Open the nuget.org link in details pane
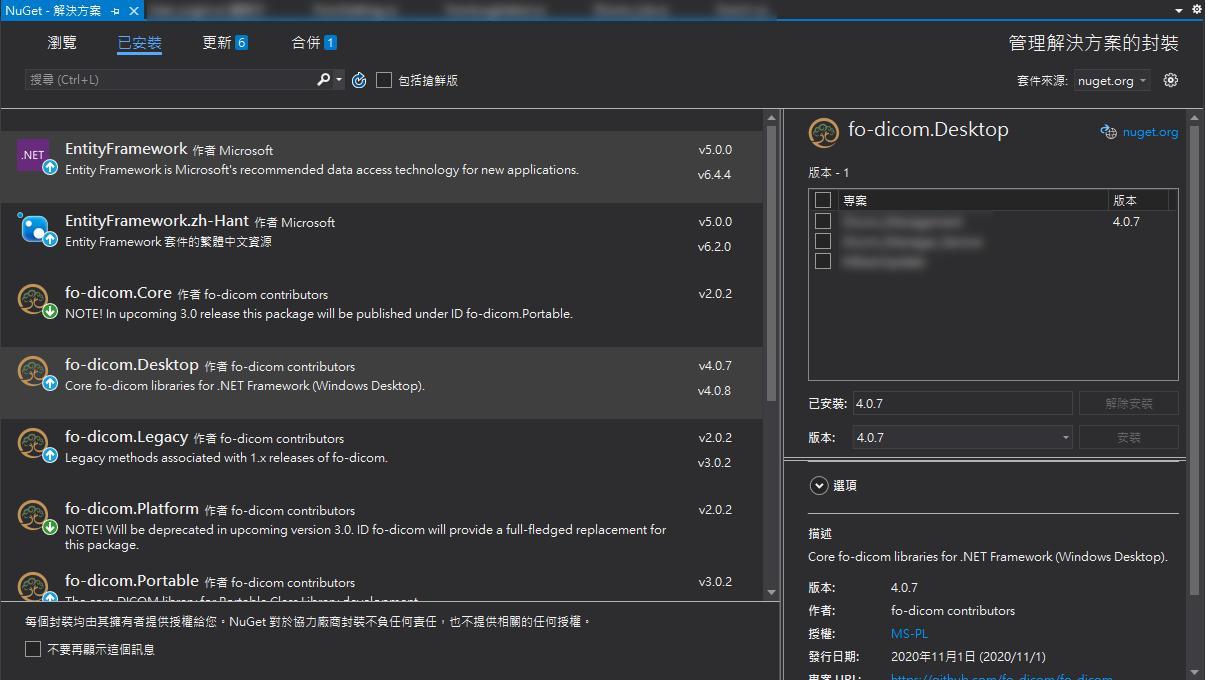The height and width of the screenshot is (680, 1205). tap(1150, 132)
